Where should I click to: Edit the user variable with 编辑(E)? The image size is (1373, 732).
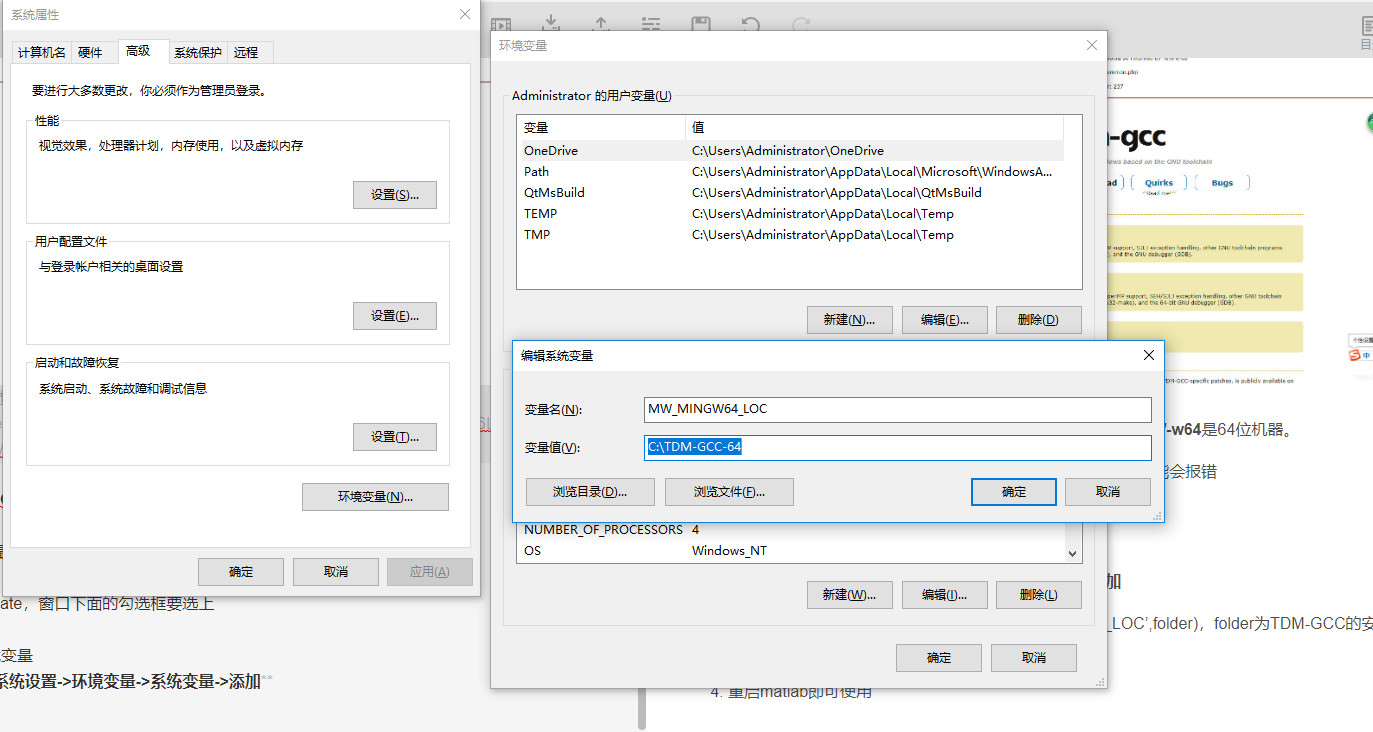pos(945,320)
